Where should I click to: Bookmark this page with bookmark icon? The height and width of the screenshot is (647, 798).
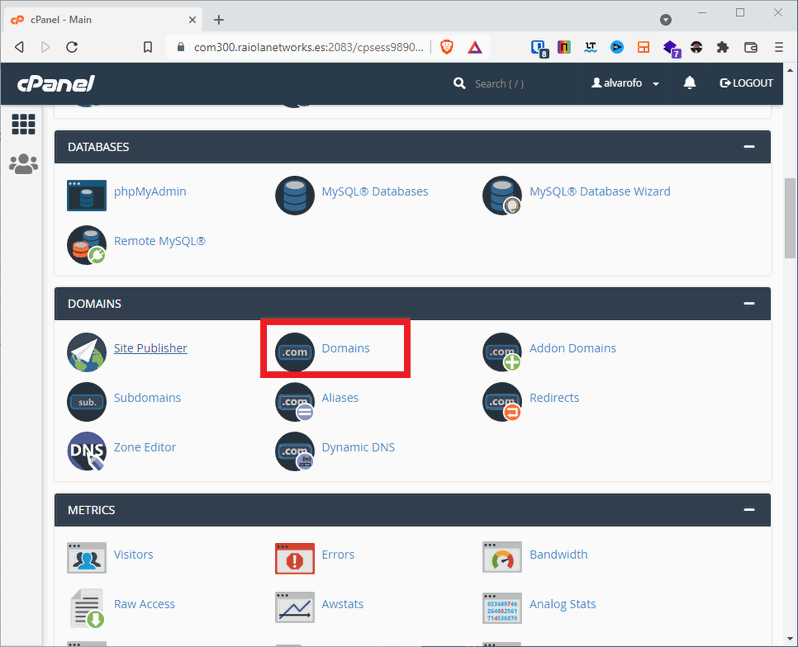148,47
